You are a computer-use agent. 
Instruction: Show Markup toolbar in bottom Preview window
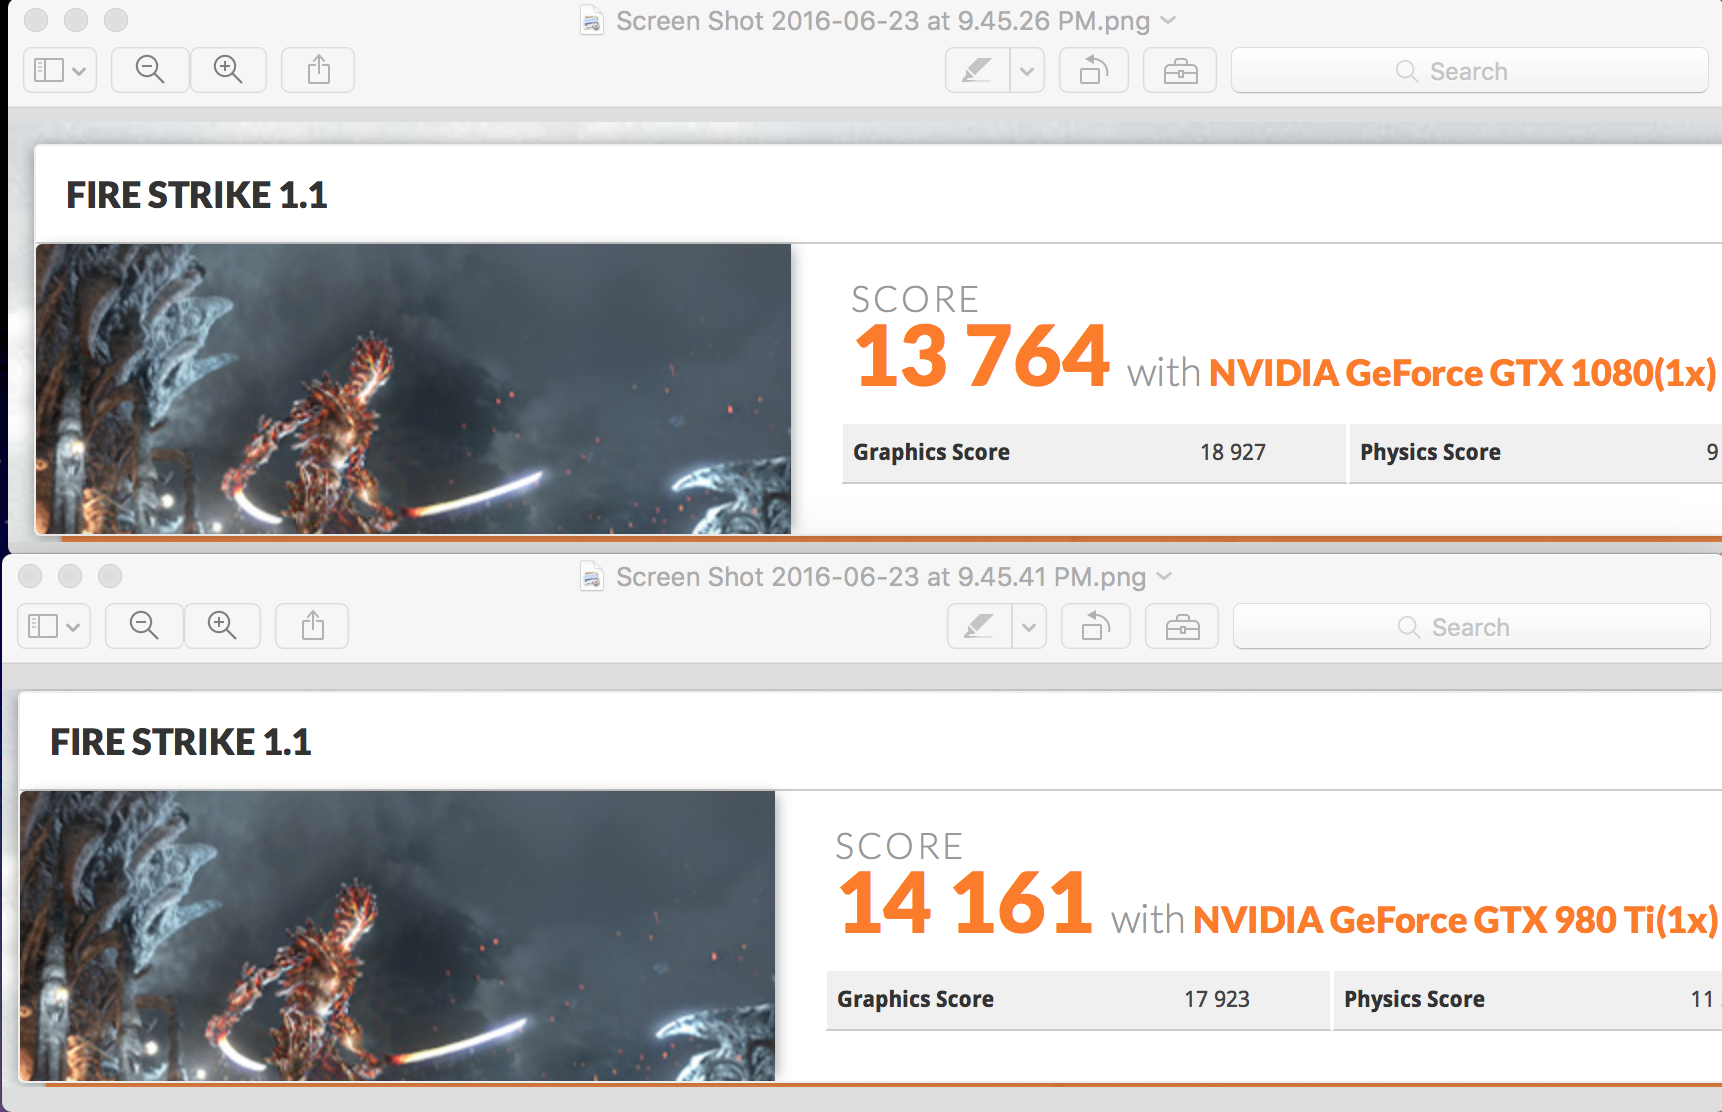point(1182,627)
